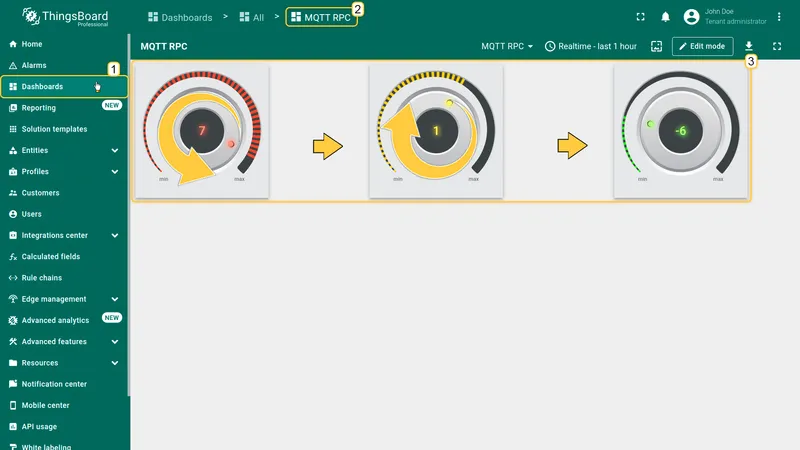800x450 pixels.
Task: Click the NEW badge next to Advanced analytics
Action: [x=112, y=317]
